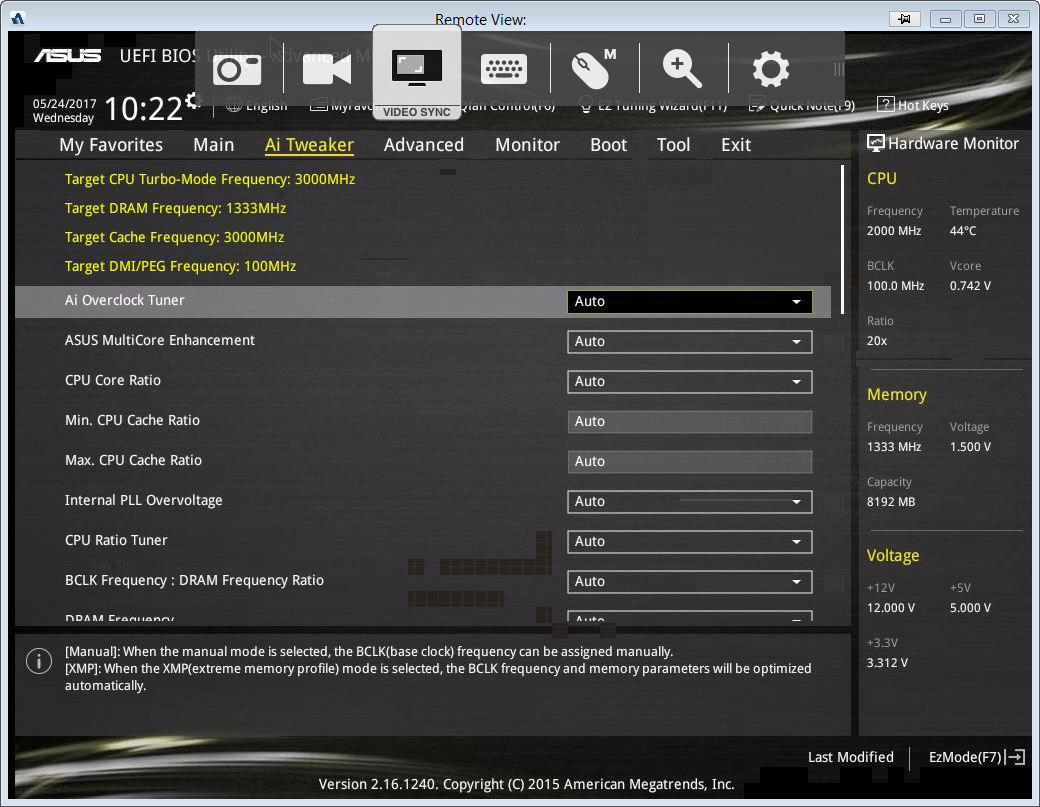This screenshot has width=1040, height=807.
Task: Click the info icon in help panel
Action: click(39, 661)
